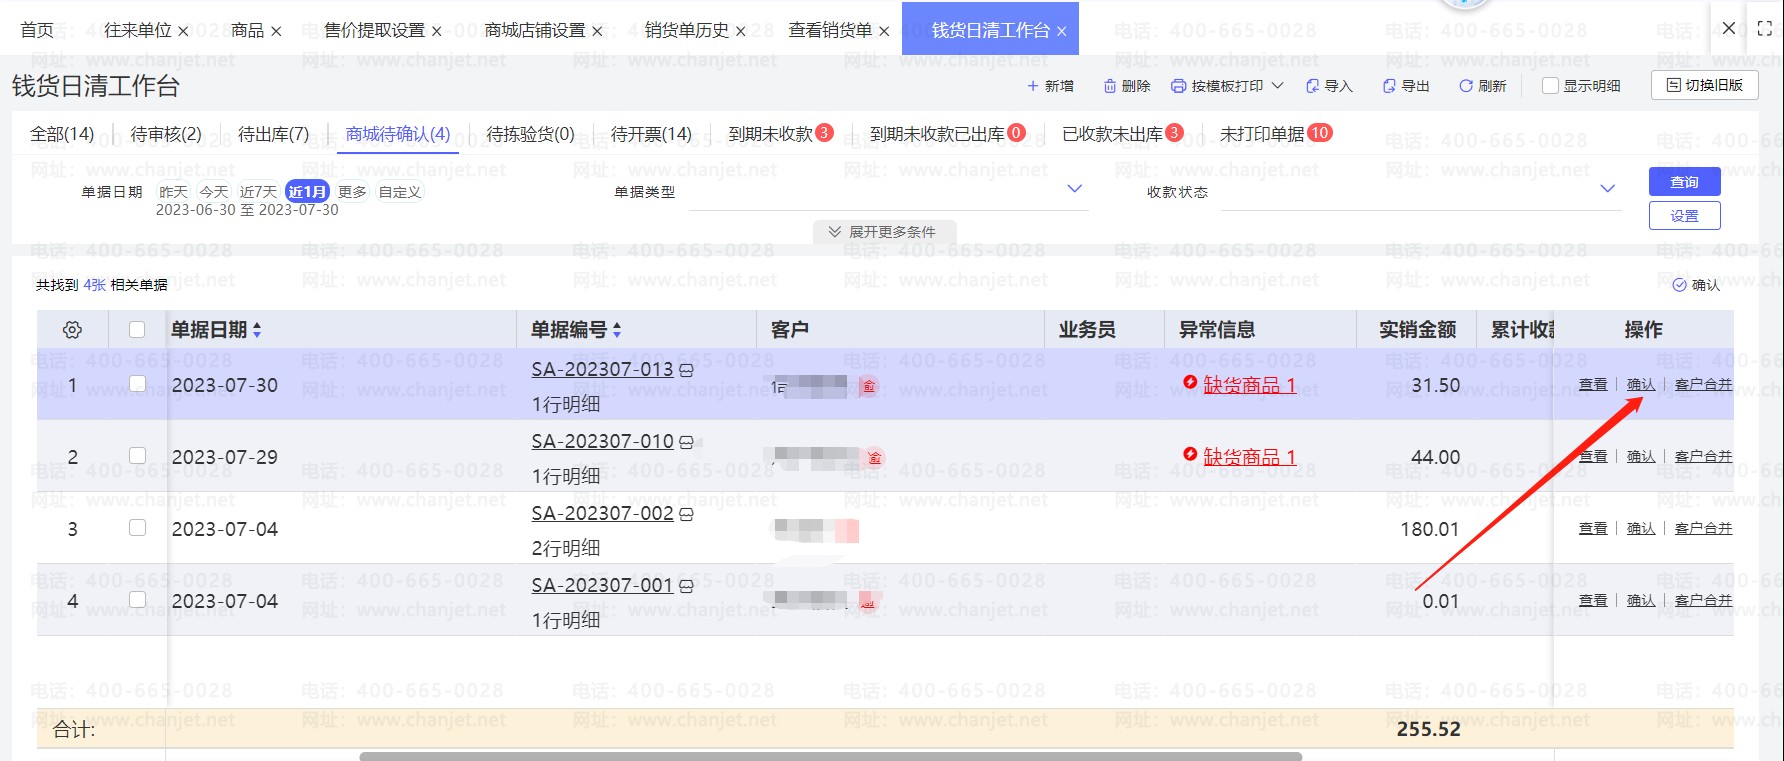
Task: Switch to 全部(14) tab
Action: click(x=62, y=134)
